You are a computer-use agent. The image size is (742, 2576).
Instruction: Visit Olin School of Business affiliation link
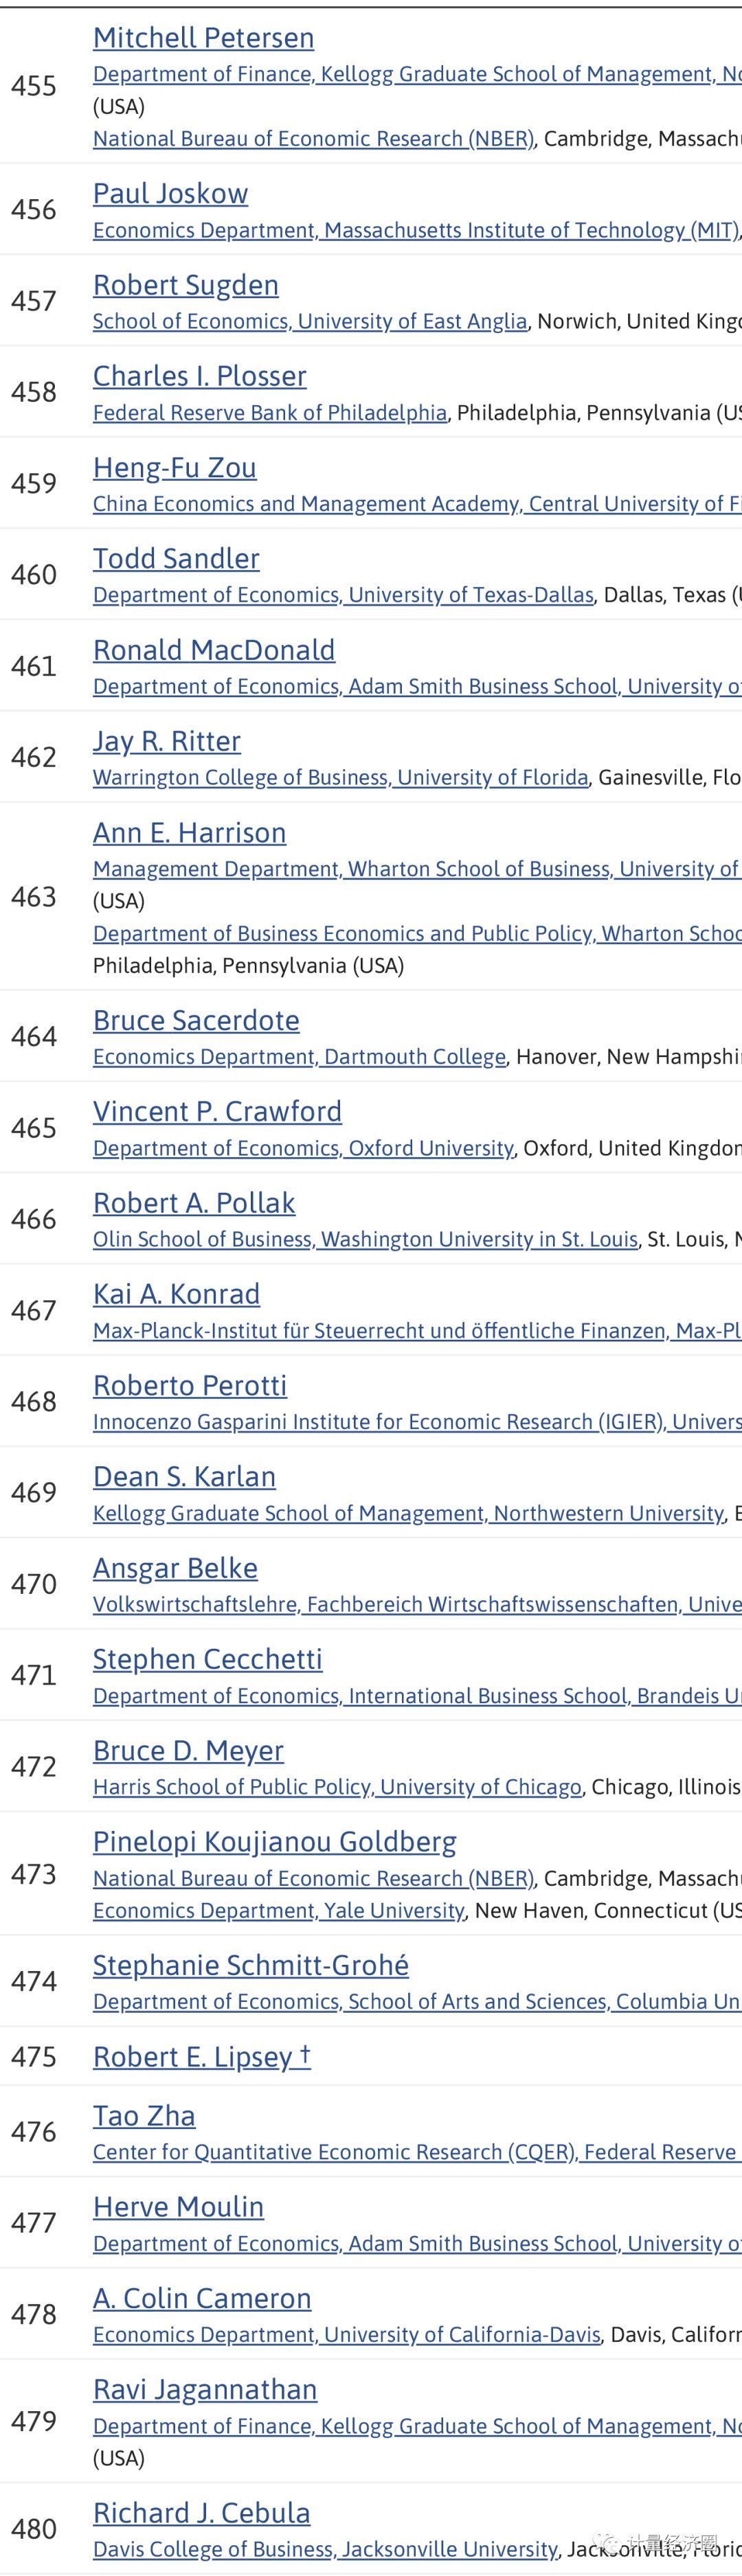(x=365, y=1240)
